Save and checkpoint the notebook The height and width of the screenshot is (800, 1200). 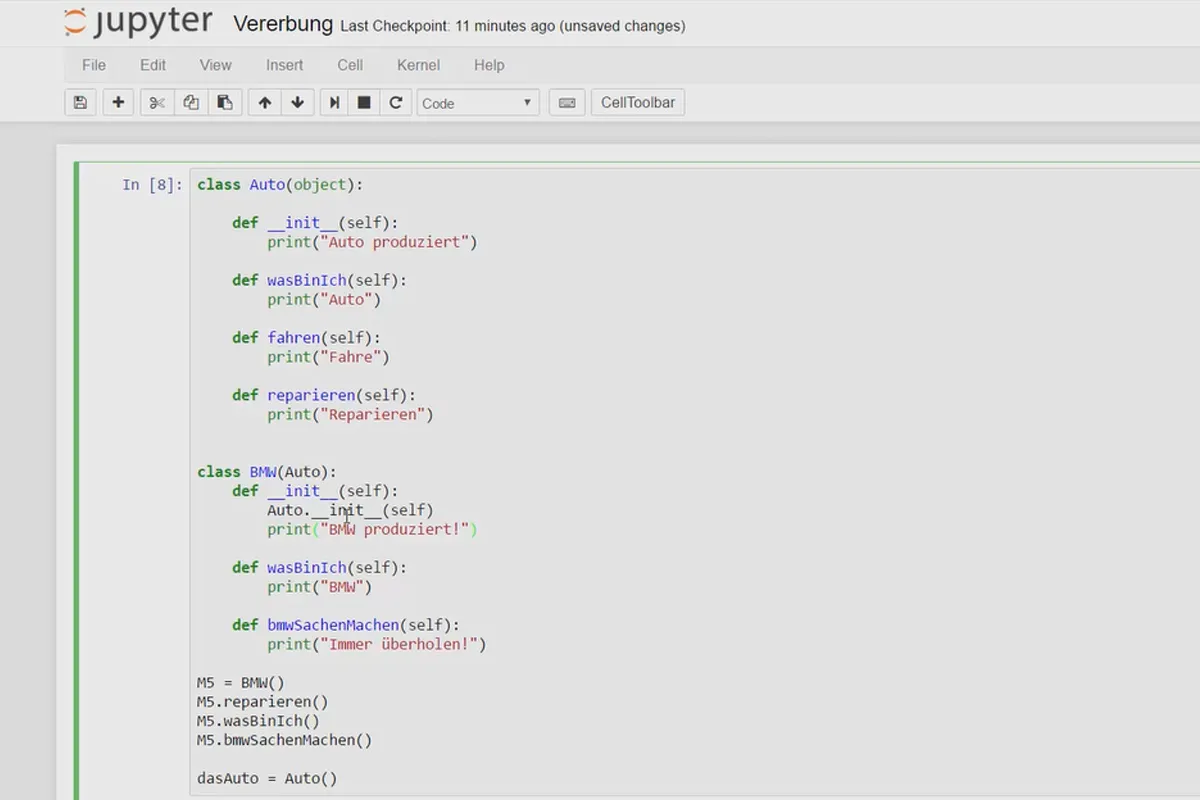[80, 102]
